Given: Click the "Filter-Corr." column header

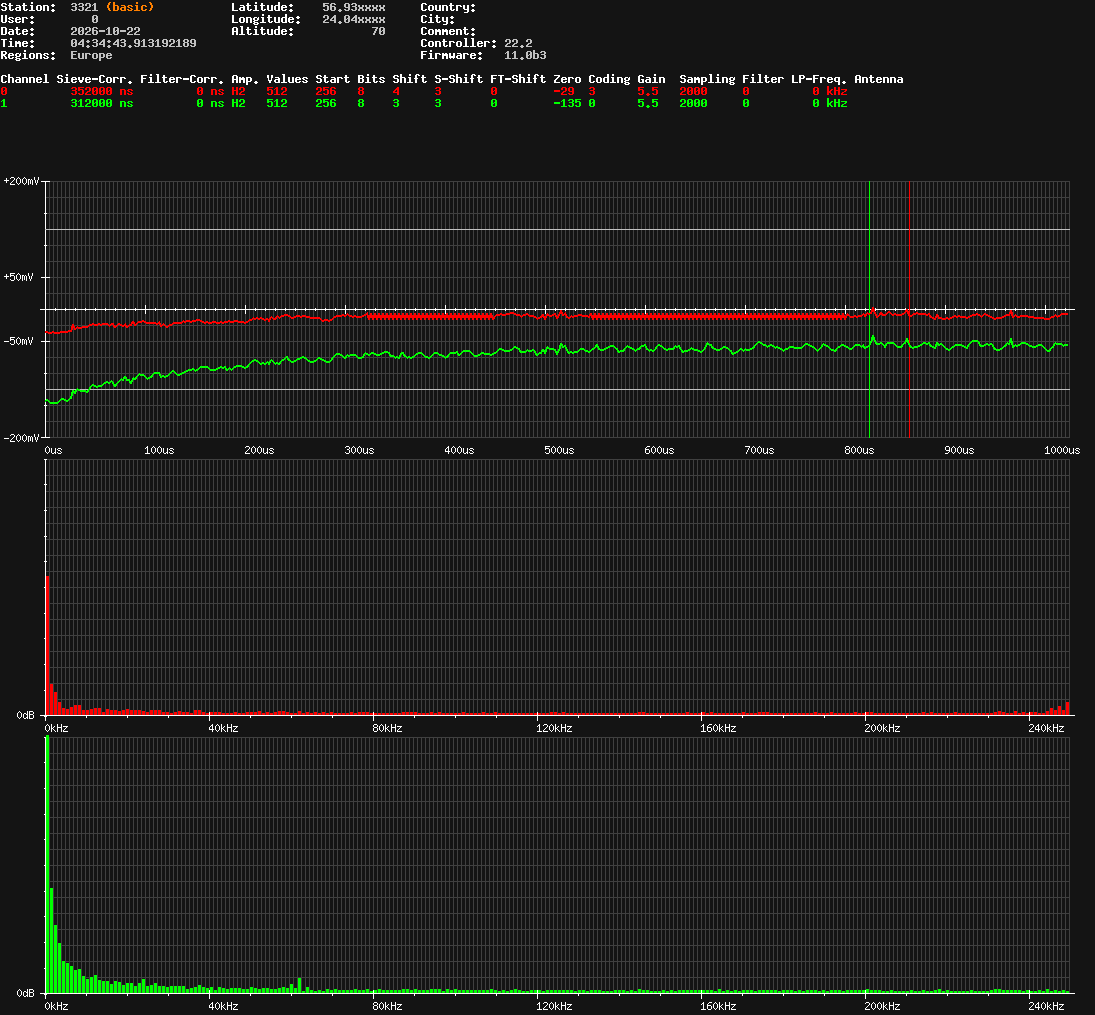Looking at the screenshot, I should (x=182, y=79).
